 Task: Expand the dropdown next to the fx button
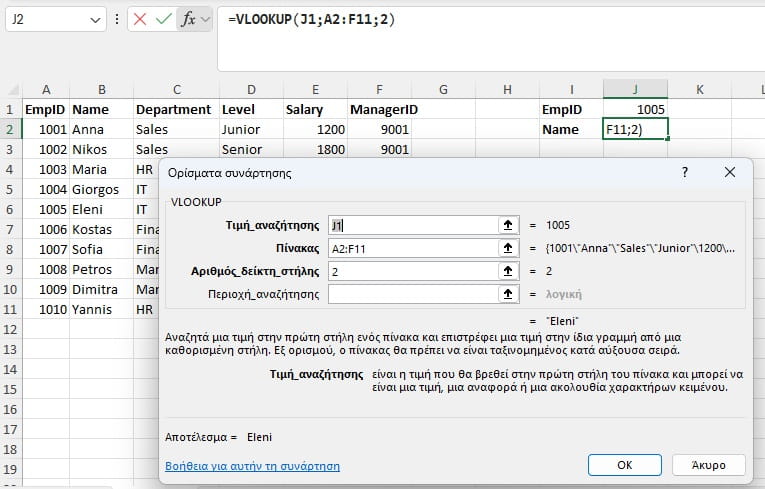[205, 20]
